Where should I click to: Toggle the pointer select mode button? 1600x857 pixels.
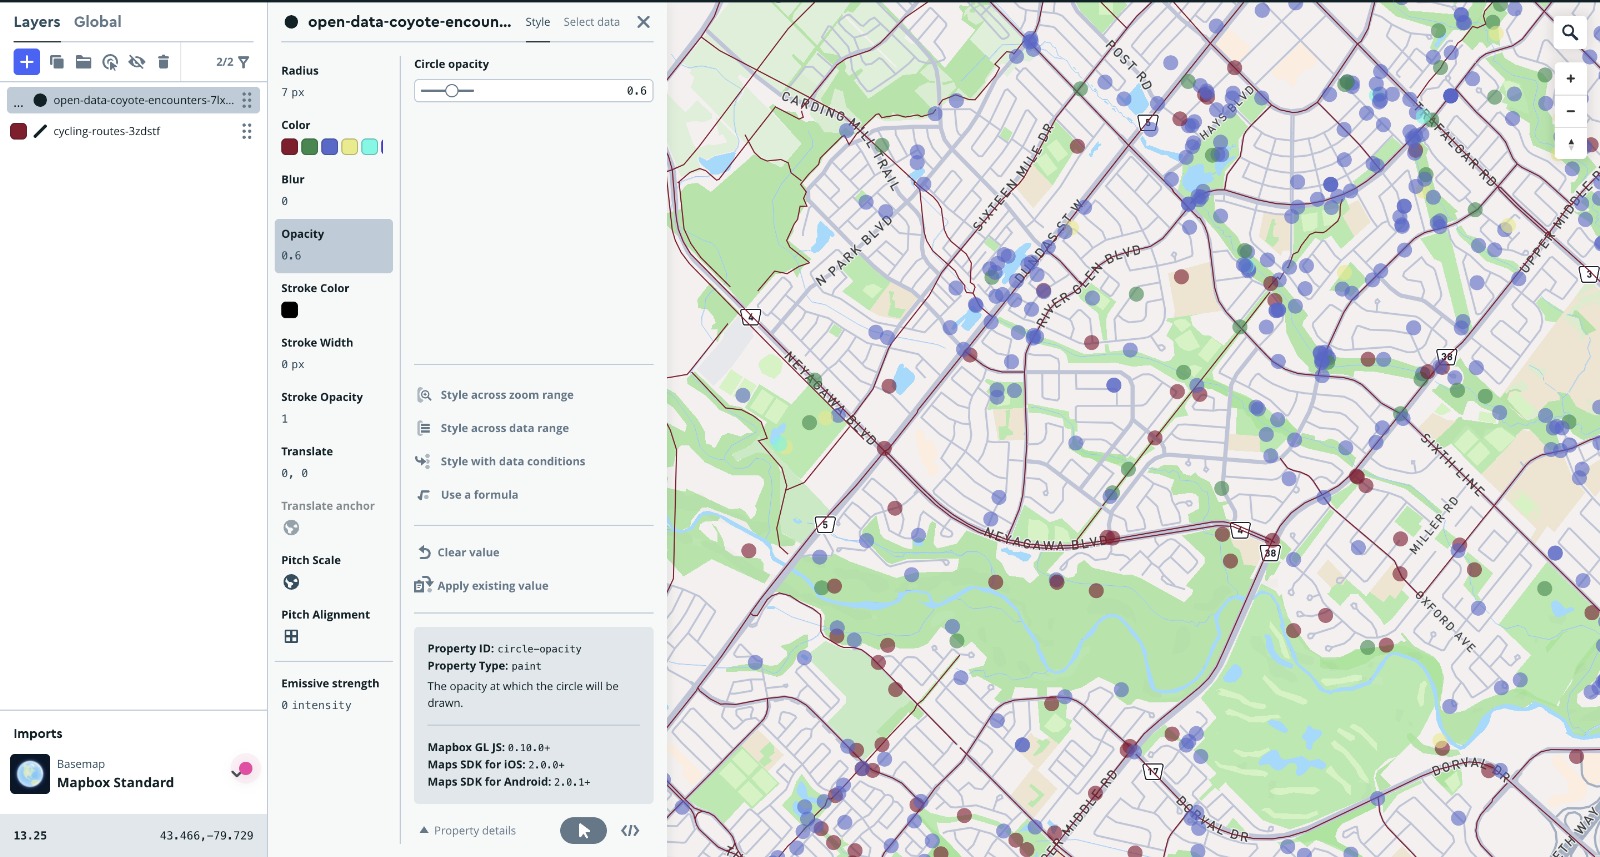click(x=583, y=831)
